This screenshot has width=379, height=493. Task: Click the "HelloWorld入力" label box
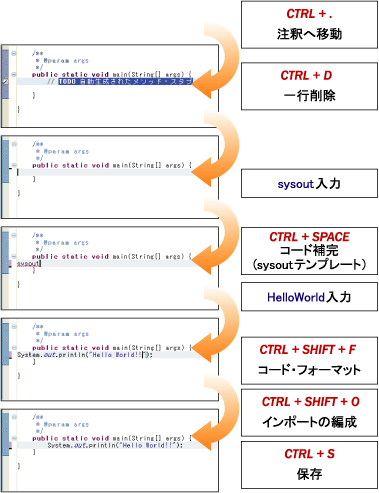tap(309, 297)
